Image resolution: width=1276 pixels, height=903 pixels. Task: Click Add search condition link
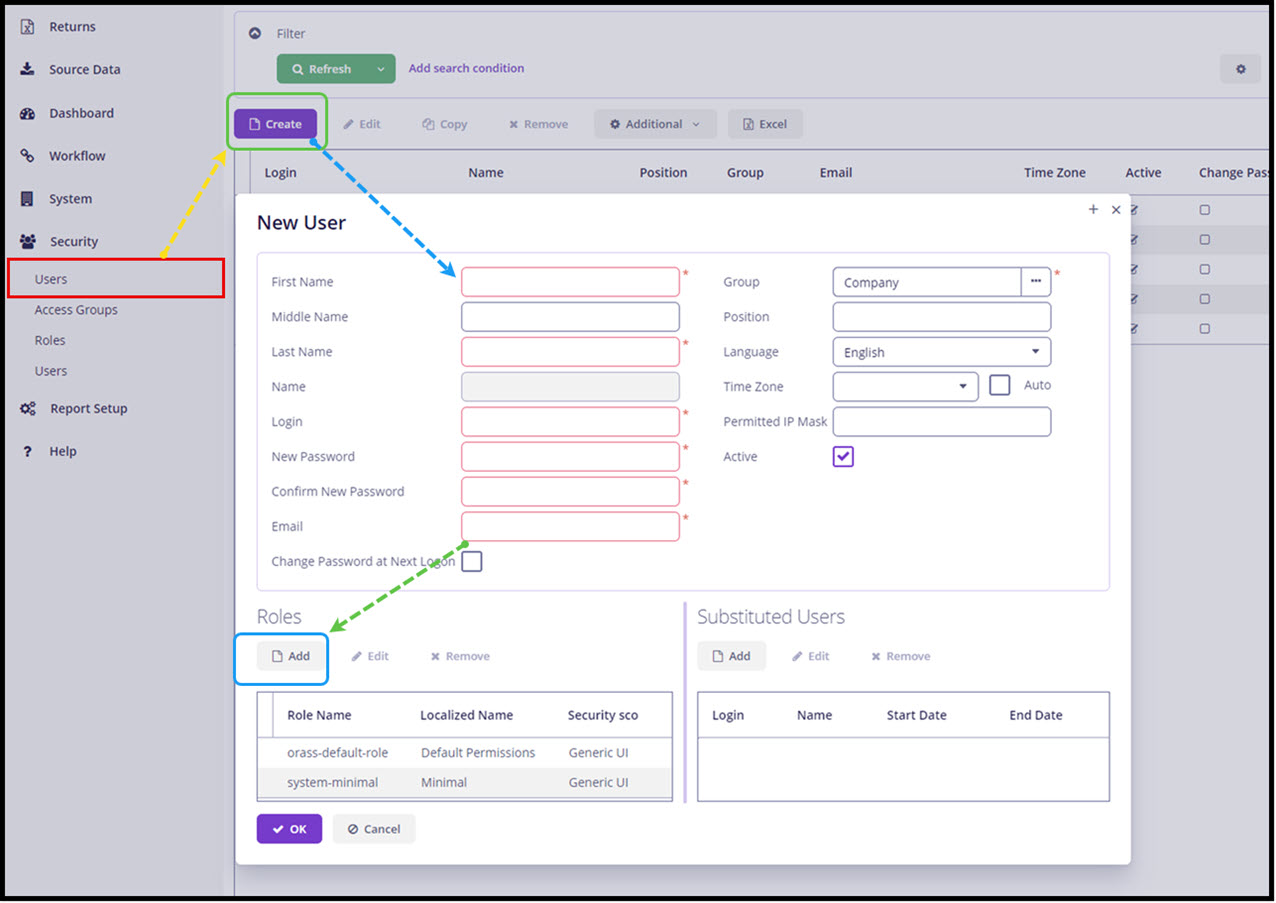pyautogui.click(x=466, y=68)
